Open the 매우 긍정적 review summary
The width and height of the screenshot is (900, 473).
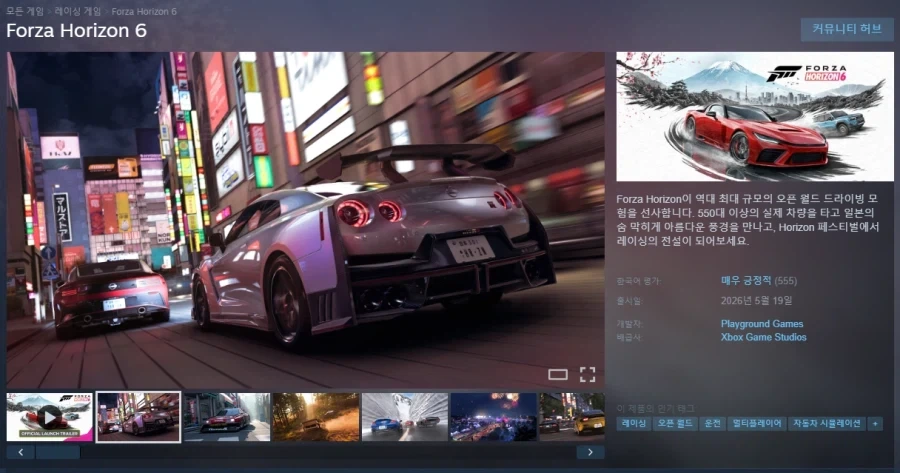click(746, 281)
